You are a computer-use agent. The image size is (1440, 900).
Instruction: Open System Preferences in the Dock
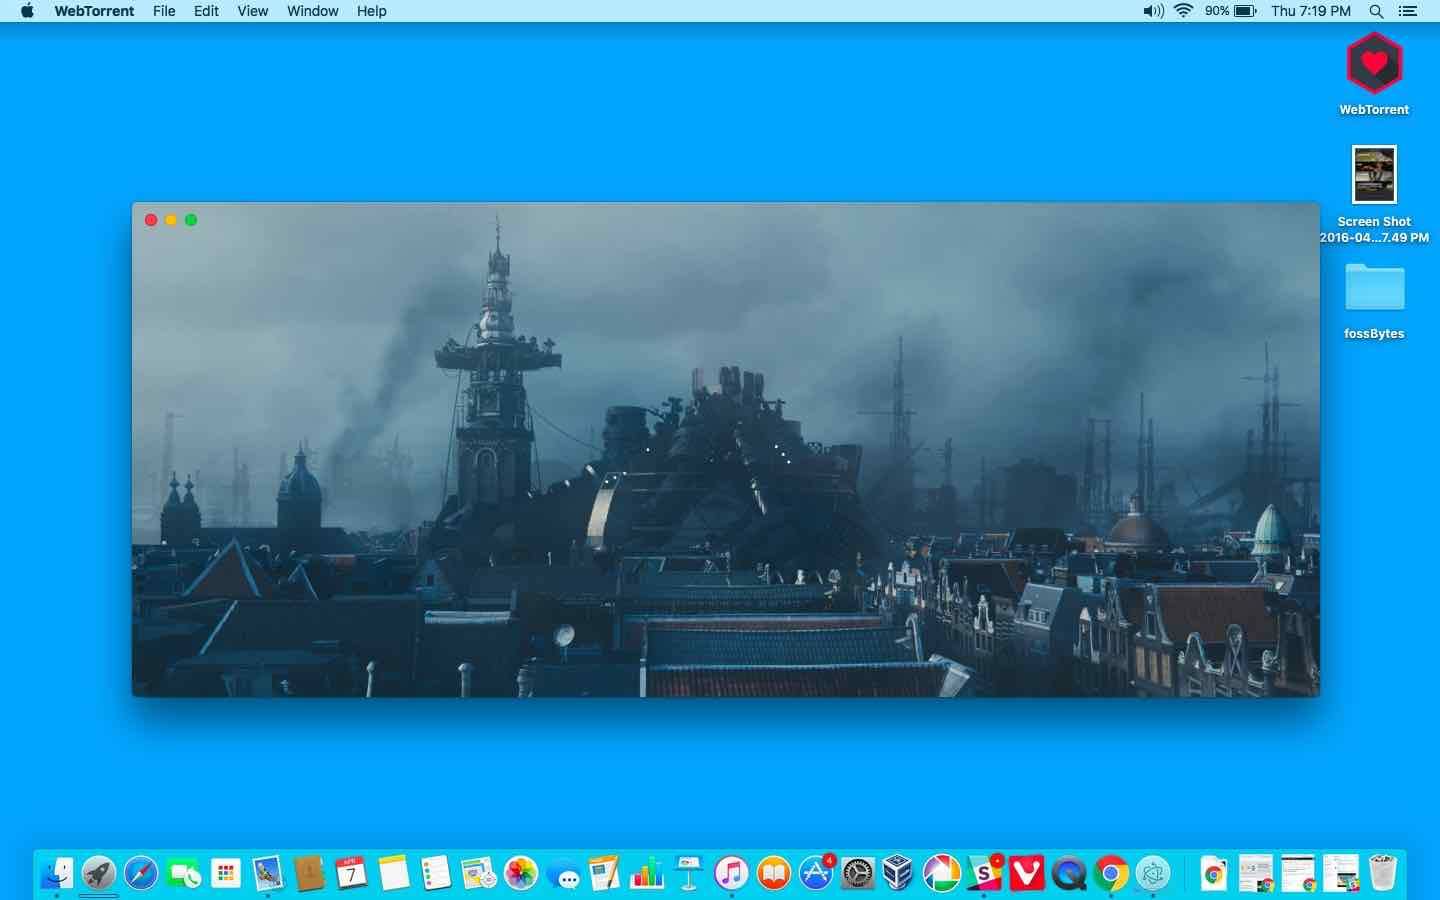click(858, 873)
